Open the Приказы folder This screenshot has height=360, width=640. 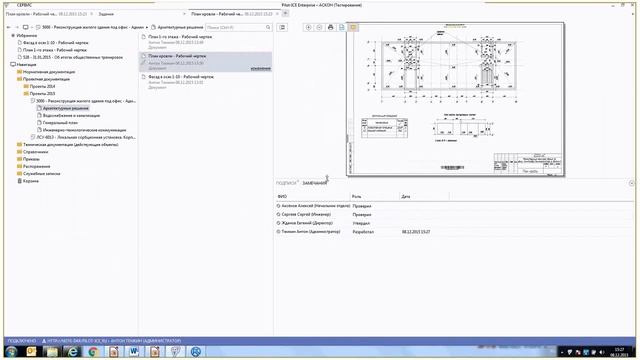[x=31, y=159]
